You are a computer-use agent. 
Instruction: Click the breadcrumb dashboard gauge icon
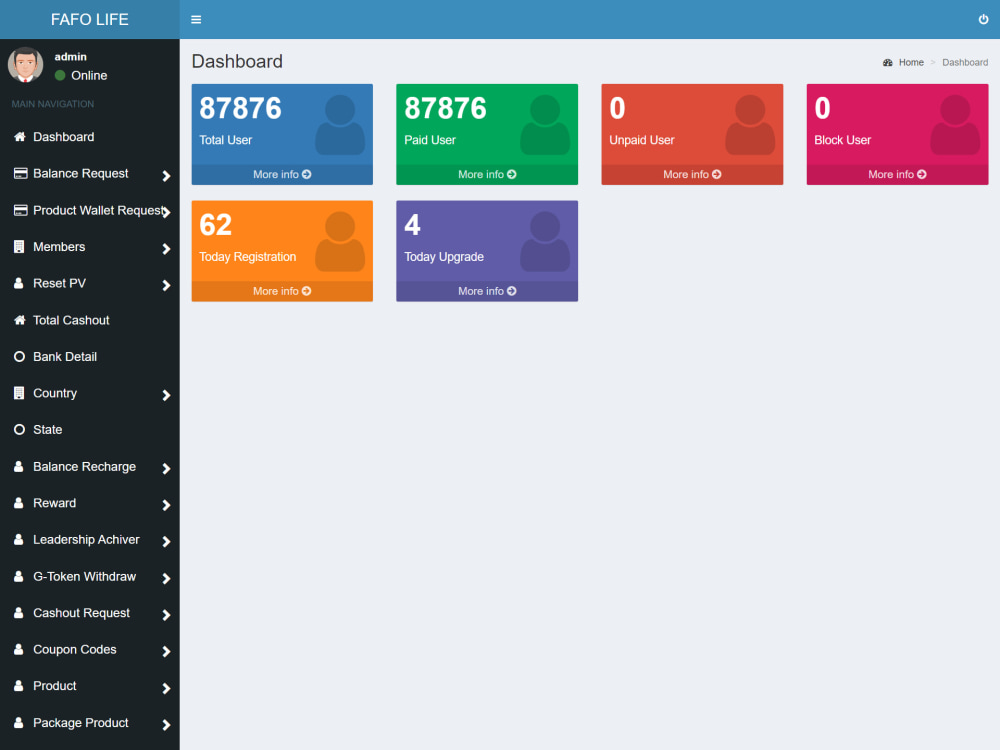point(888,62)
